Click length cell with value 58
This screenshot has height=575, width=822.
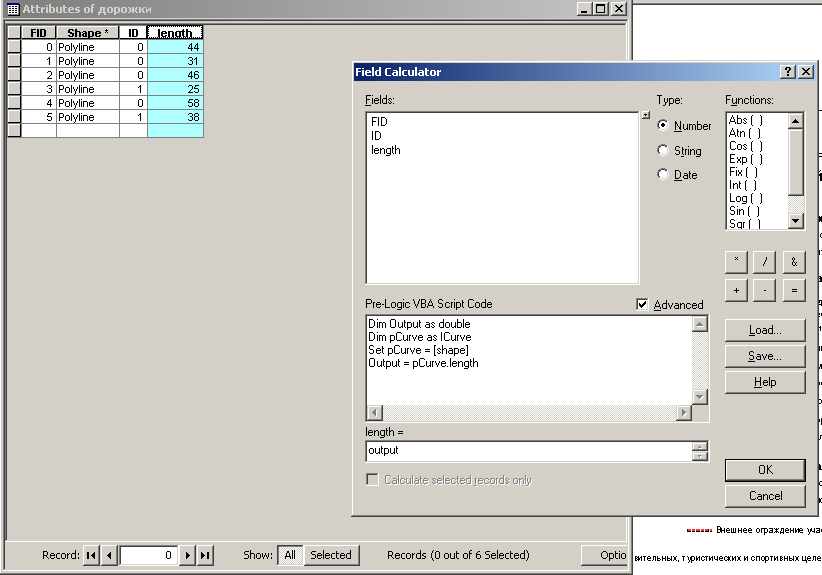175,103
